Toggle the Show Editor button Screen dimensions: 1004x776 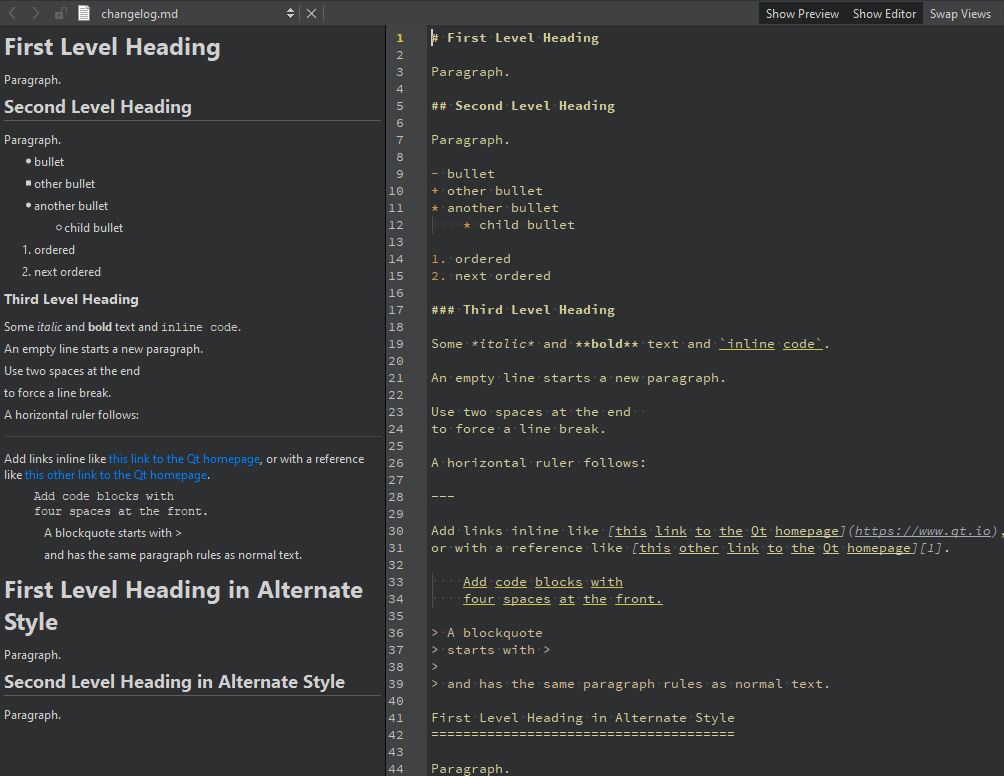(884, 13)
